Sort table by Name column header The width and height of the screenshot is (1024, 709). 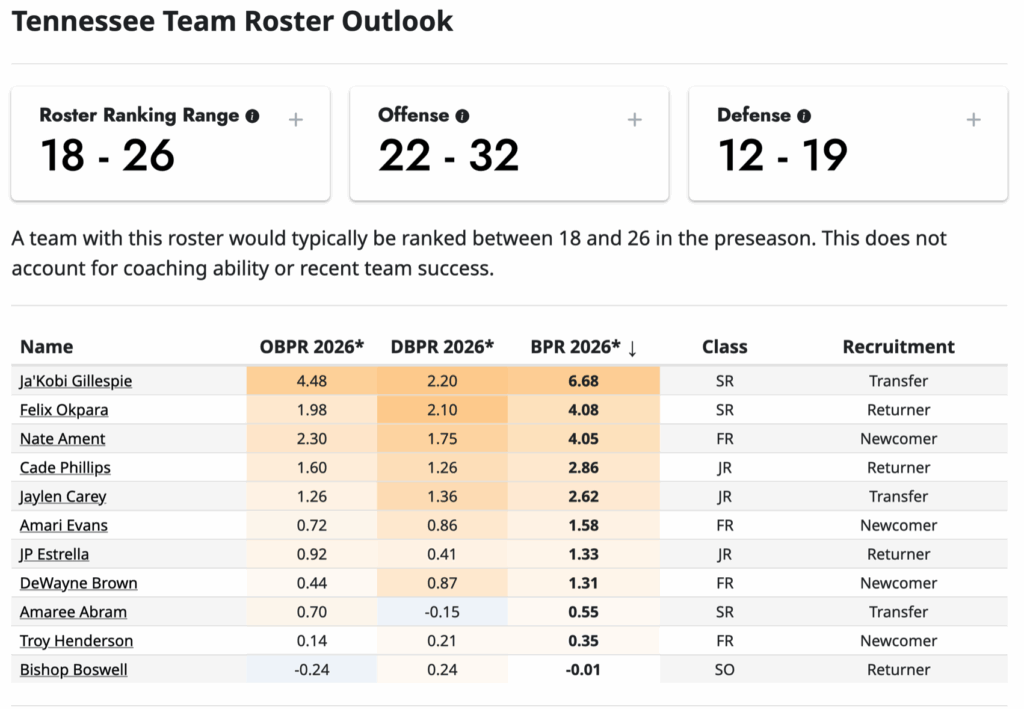[46, 347]
